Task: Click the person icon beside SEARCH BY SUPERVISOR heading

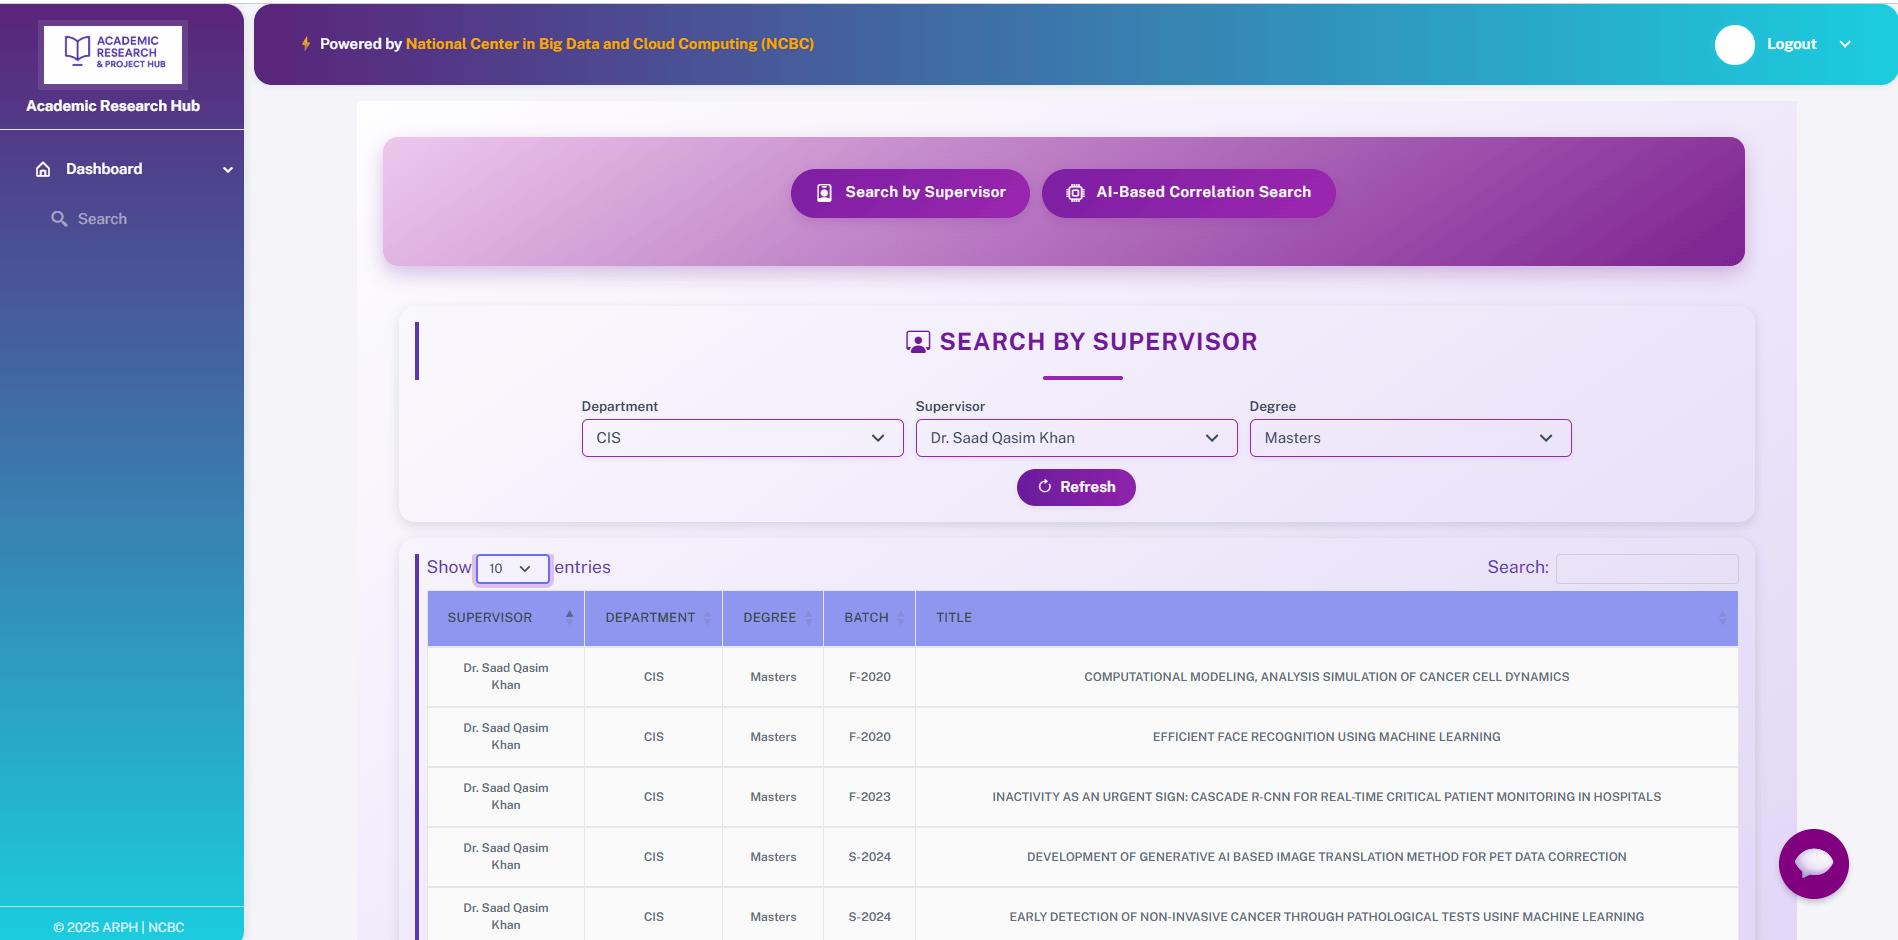Action: [x=917, y=341]
